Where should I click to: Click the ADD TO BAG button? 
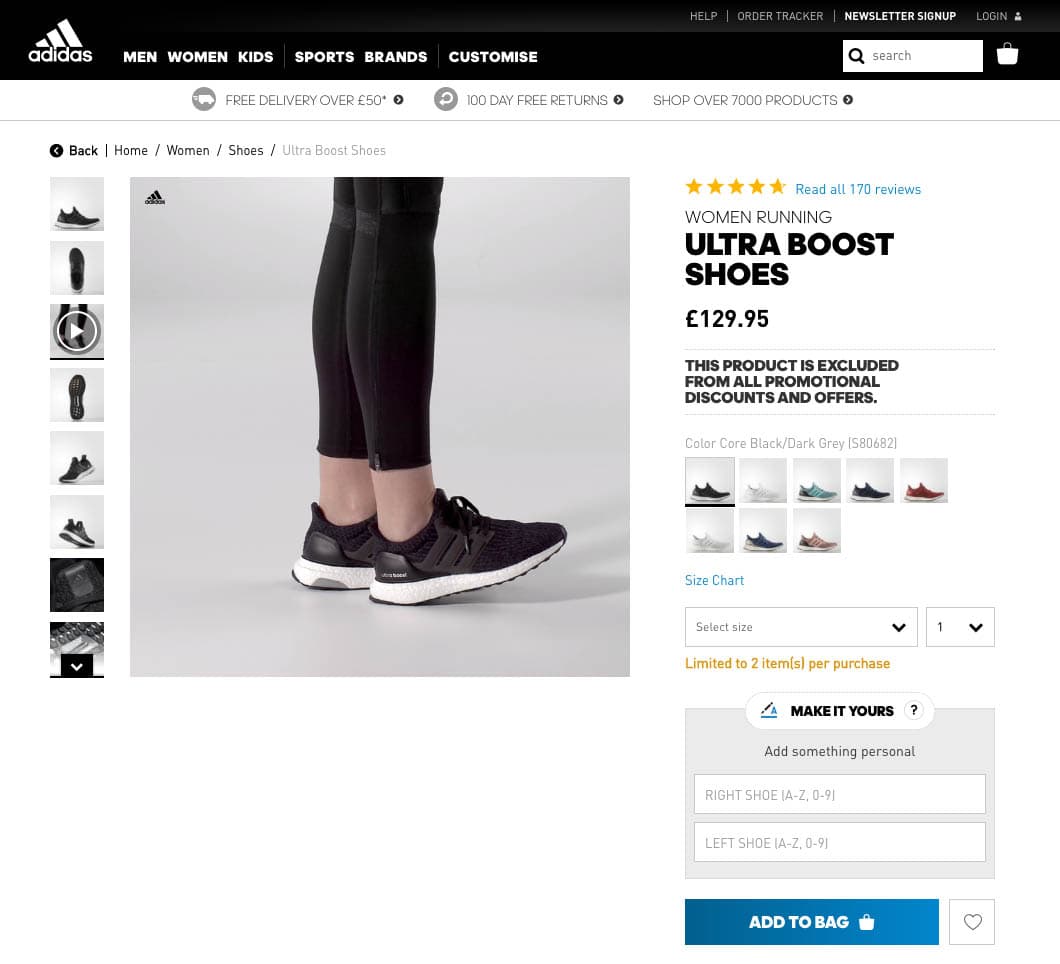point(811,921)
